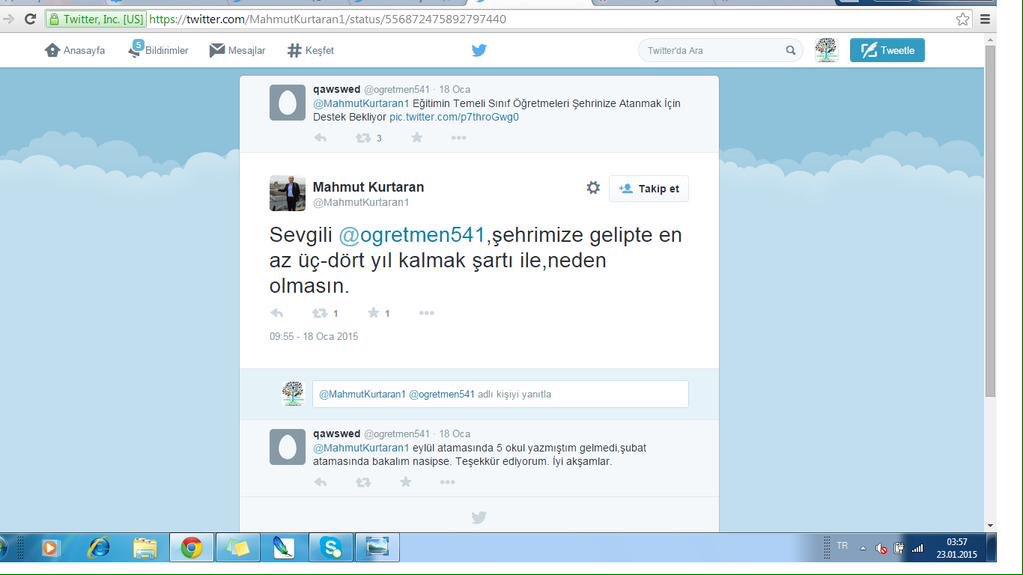Screen dimensions: 1023x575
Task: Open more options on last qawswed tweet
Action: (x=447, y=482)
